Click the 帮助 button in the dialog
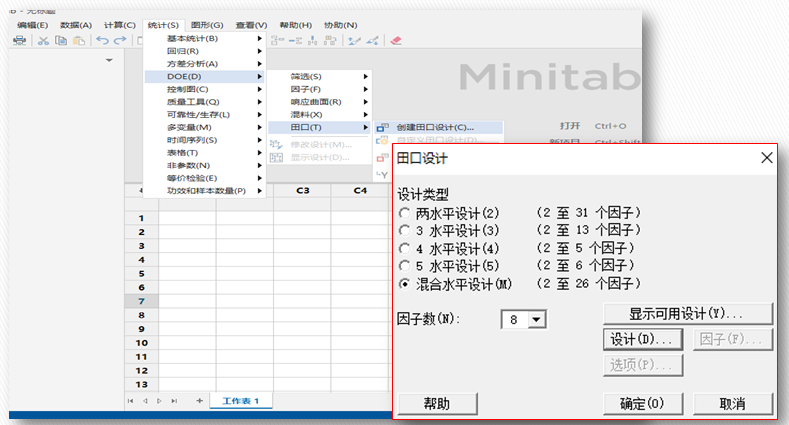 tap(437, 403)
